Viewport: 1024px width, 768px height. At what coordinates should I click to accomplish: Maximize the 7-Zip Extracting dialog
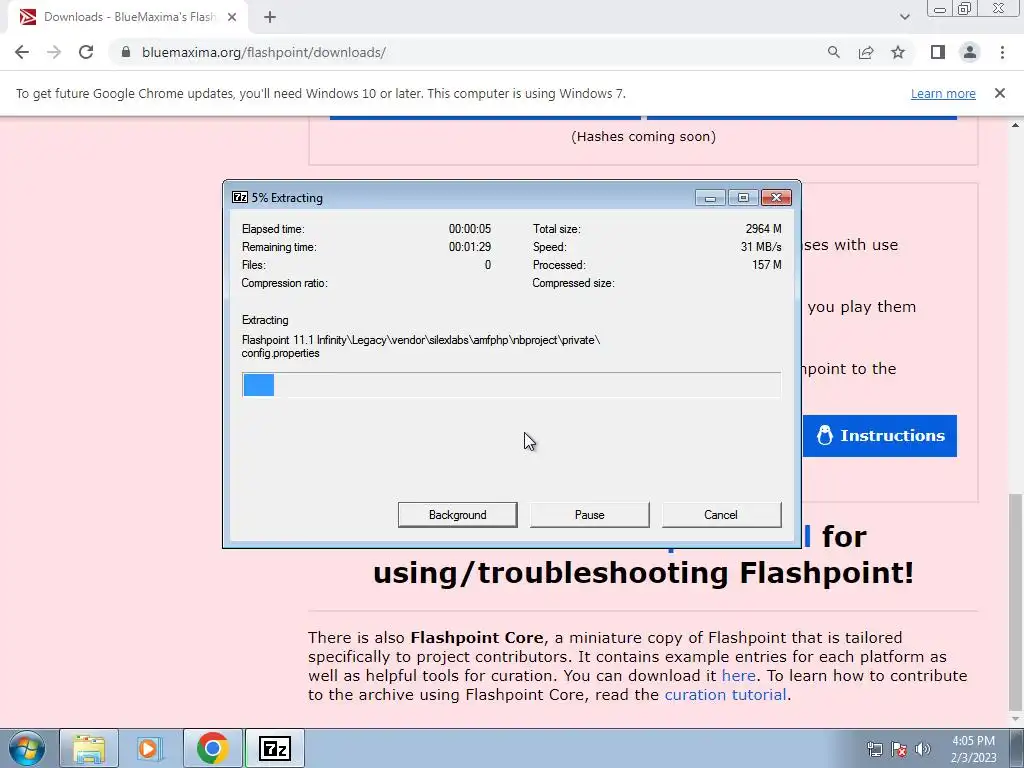[743, 197]
